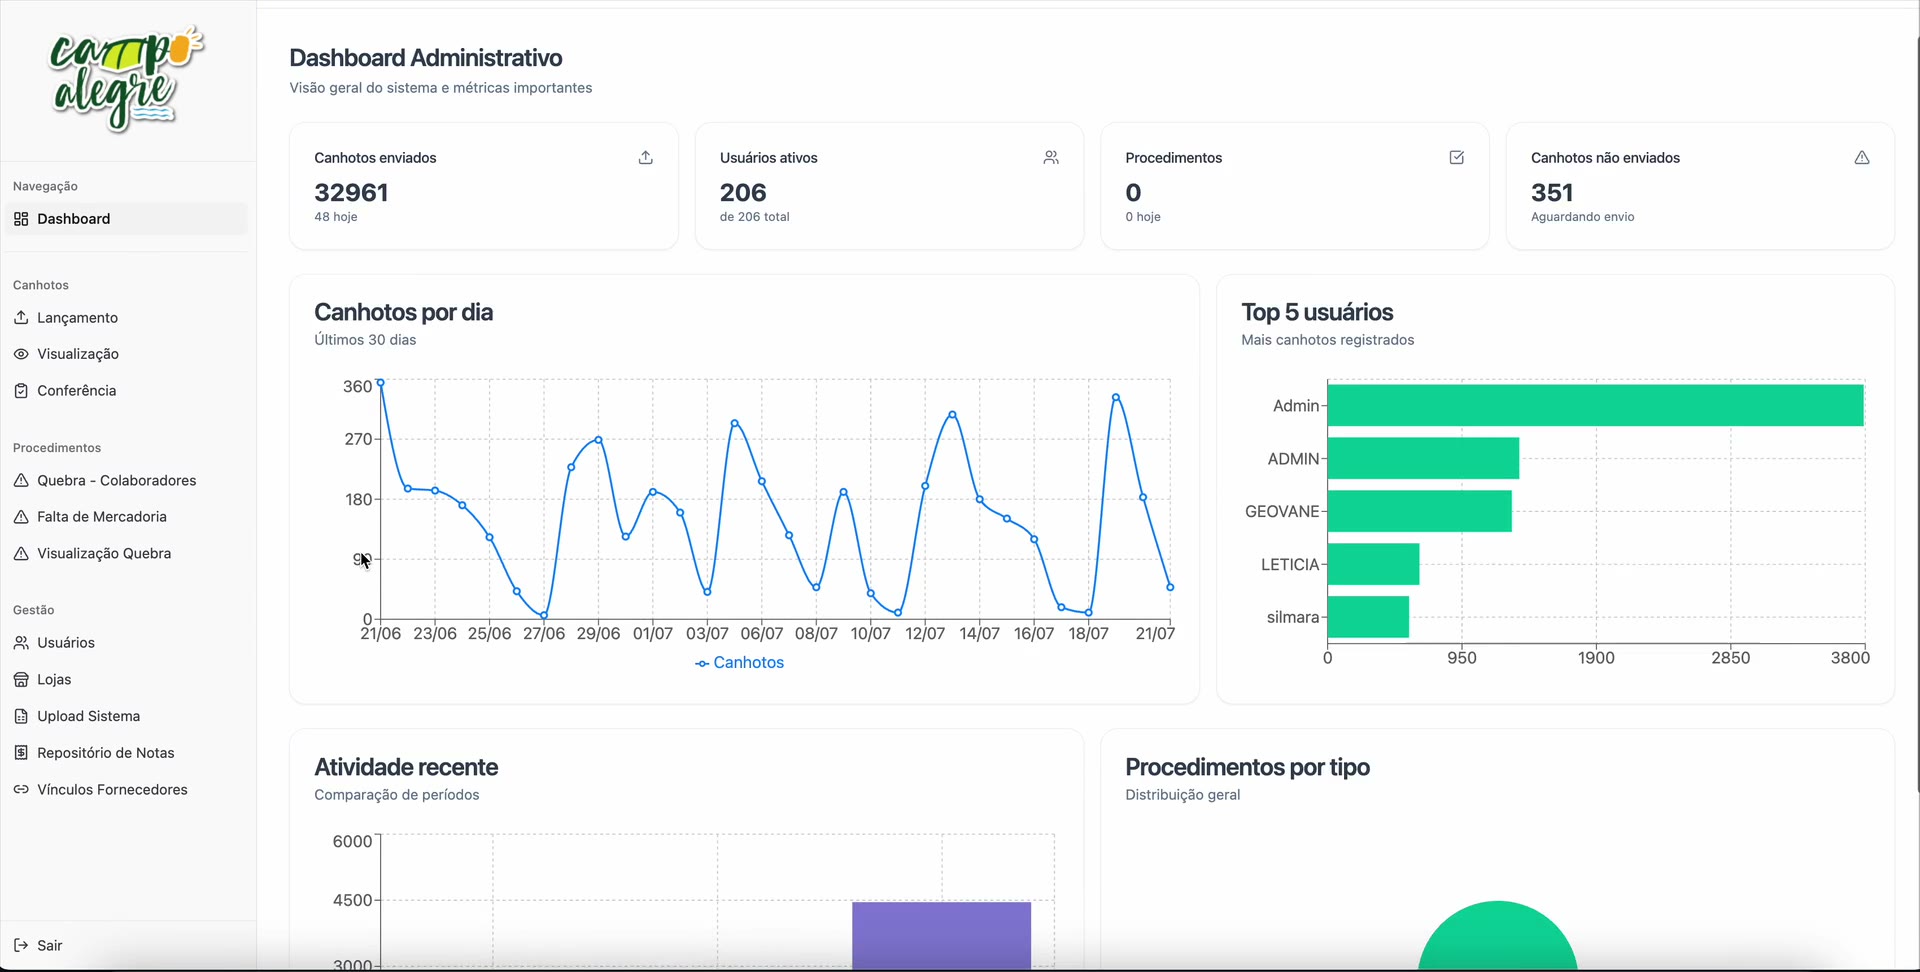Image resolution: width=1920 pixels, height=972 pixels.
Task: Click the Visualização eye icon
Action: (x=21, y=354)
